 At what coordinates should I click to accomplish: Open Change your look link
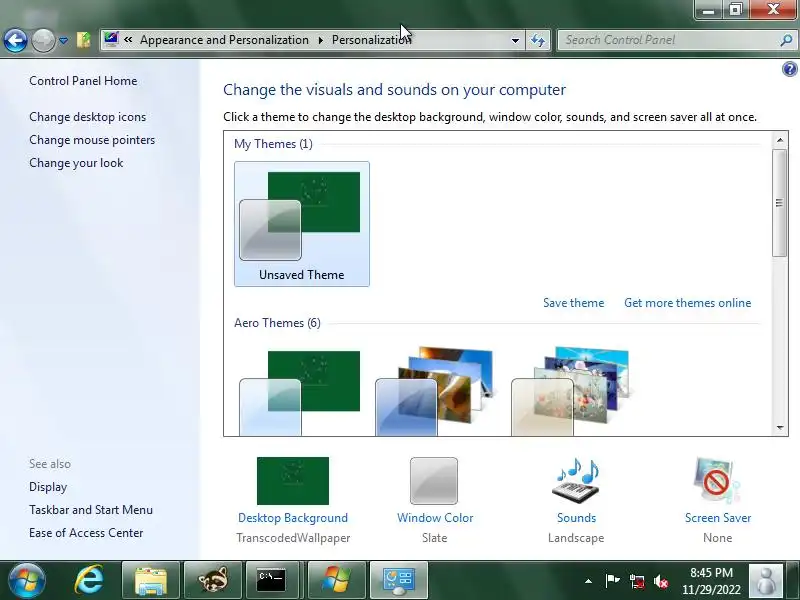(x=76, y=163)
